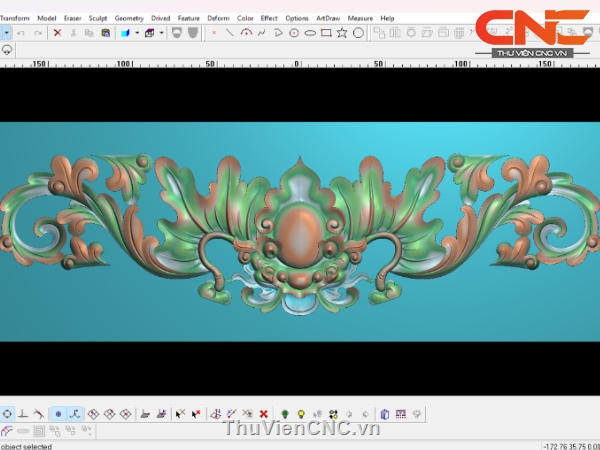
Task: Select the line drawing tool
Action: coord(229,32)
